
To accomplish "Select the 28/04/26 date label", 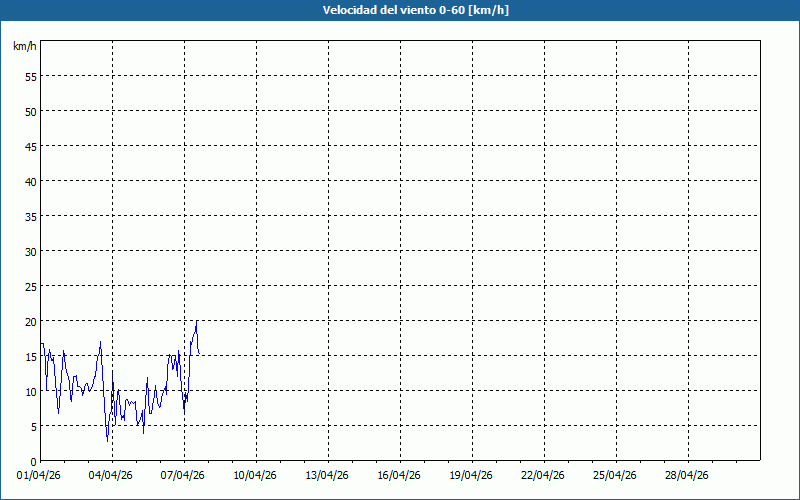I will point(687,475).
